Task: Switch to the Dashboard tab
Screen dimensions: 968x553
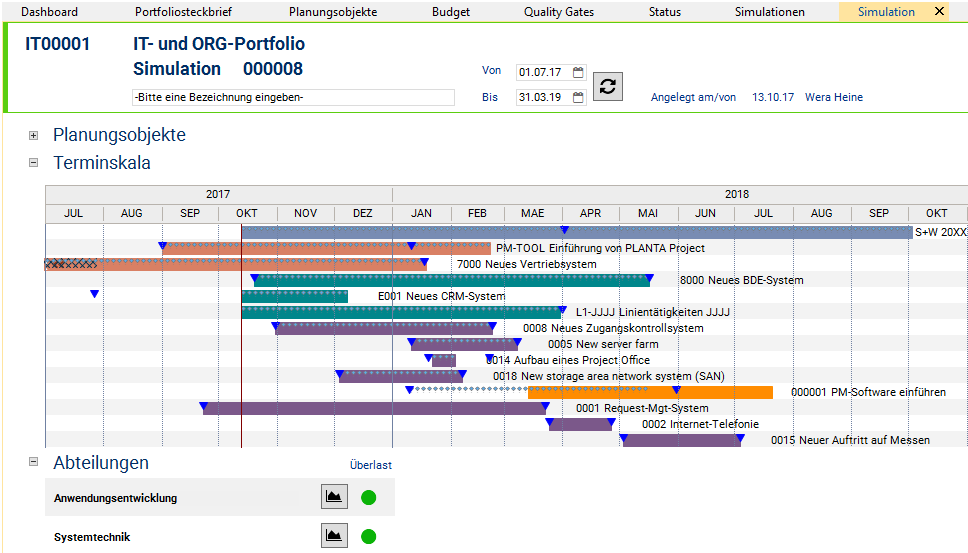Action: 49,12
